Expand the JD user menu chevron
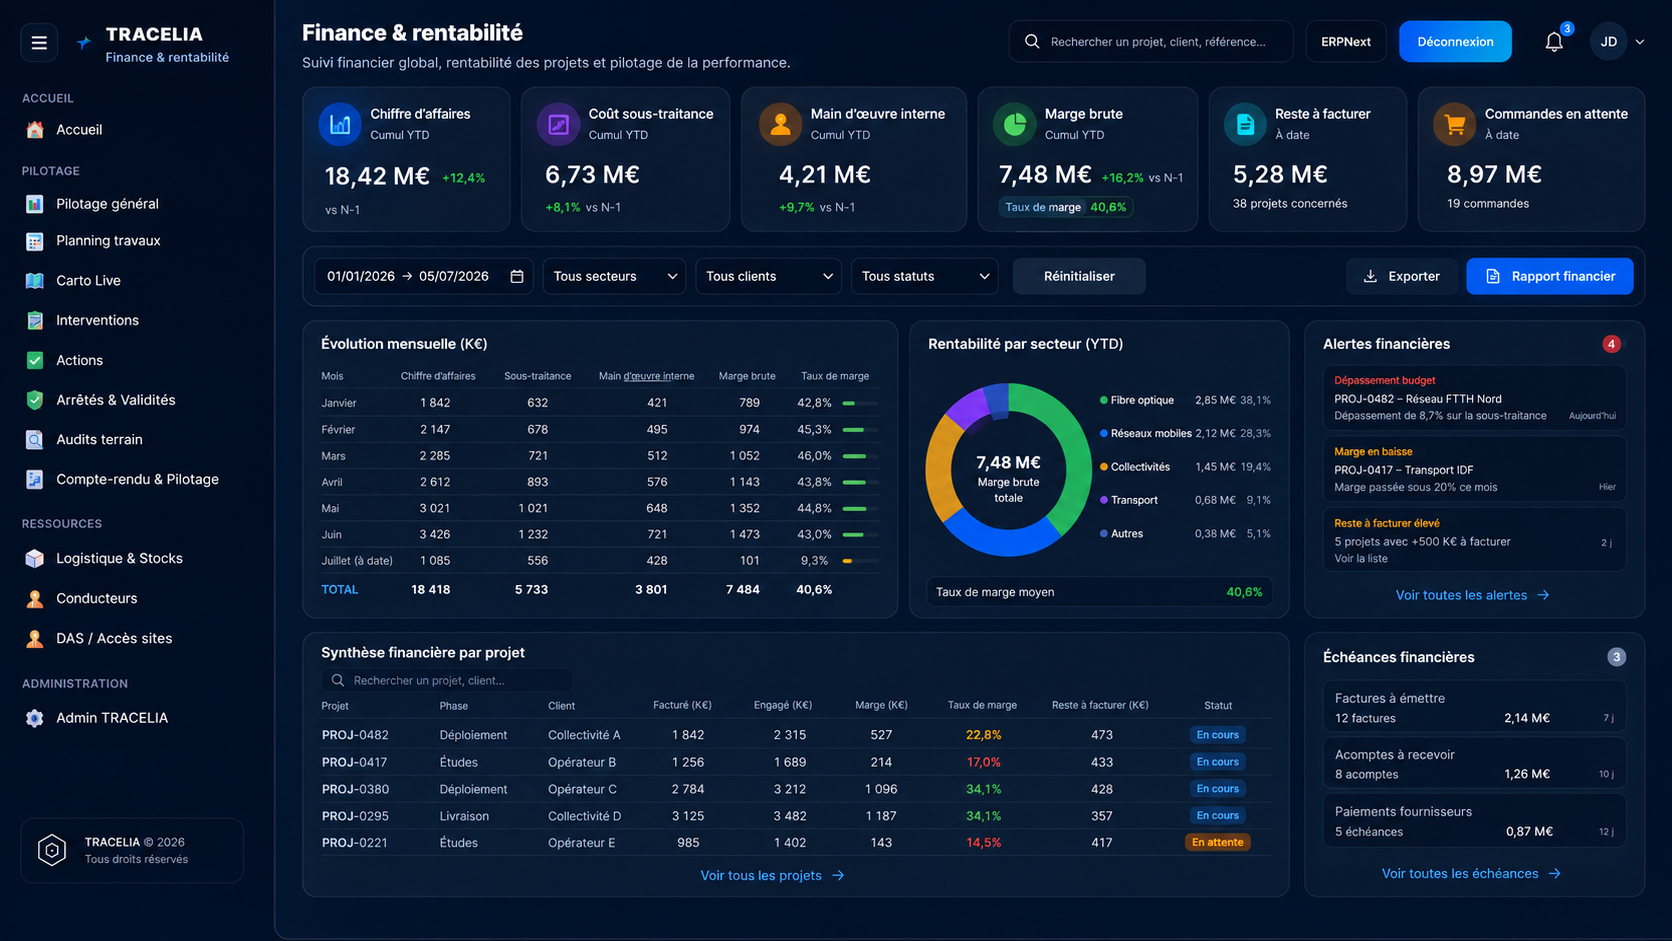This screenshot has width=1672, height=941. [1640, 42]
